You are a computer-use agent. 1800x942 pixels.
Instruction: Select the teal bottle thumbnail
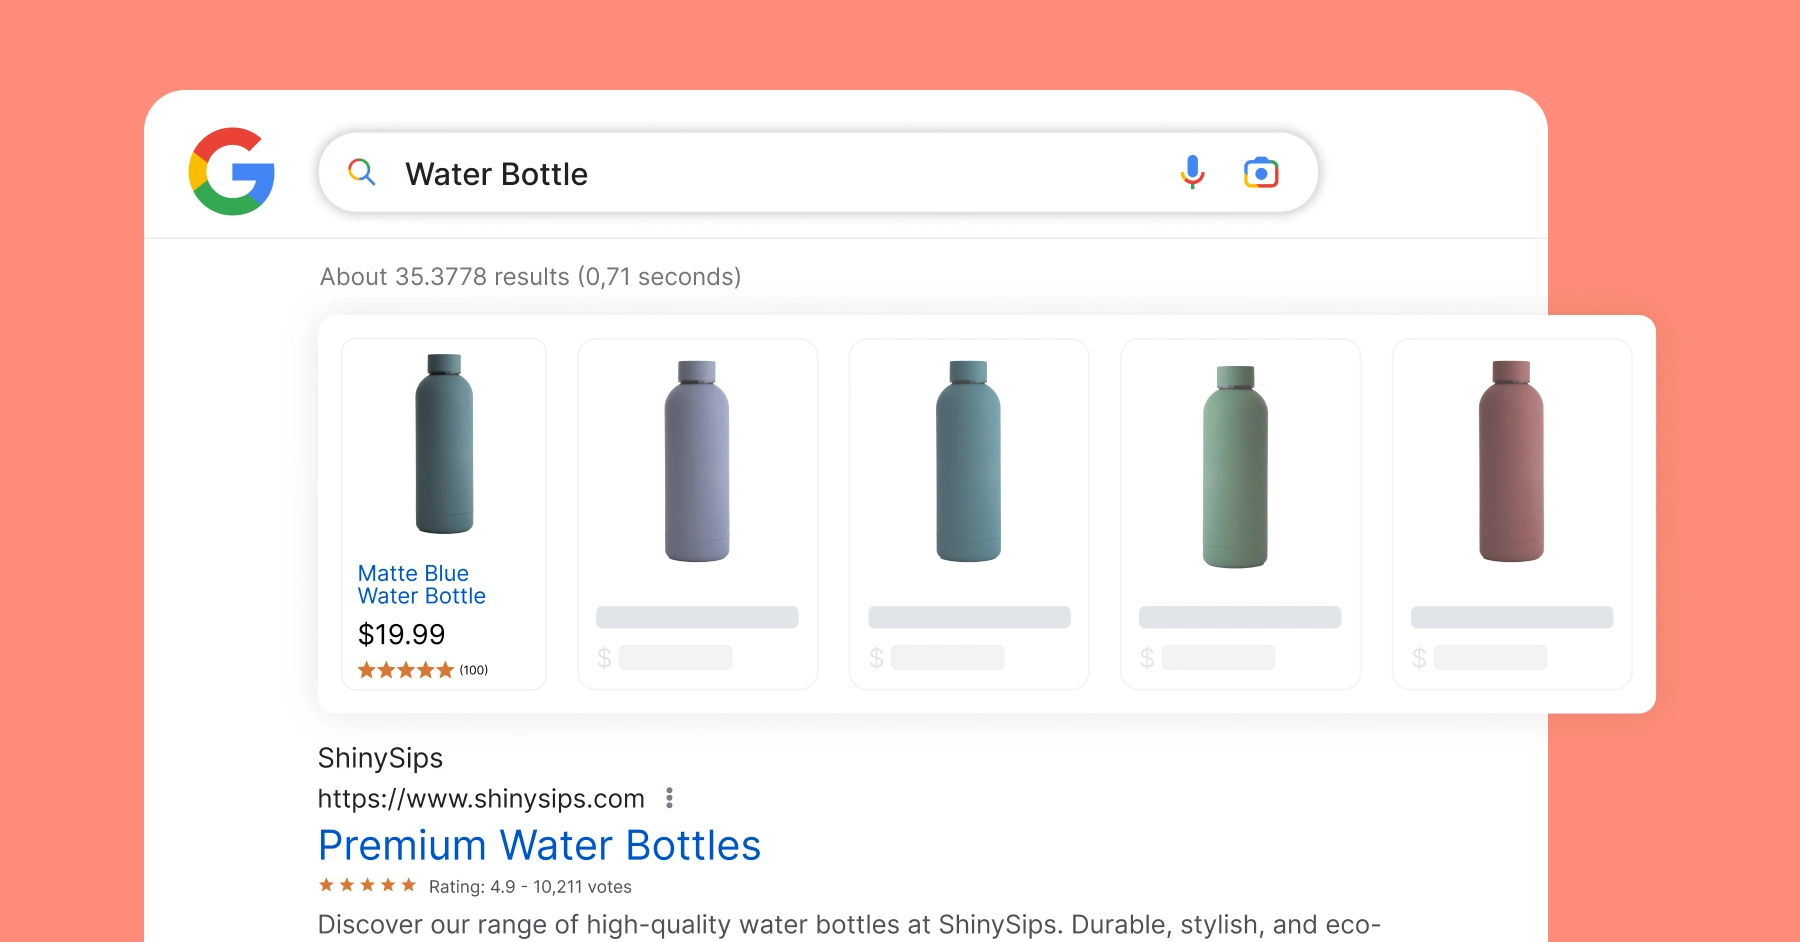click(968, 461)
